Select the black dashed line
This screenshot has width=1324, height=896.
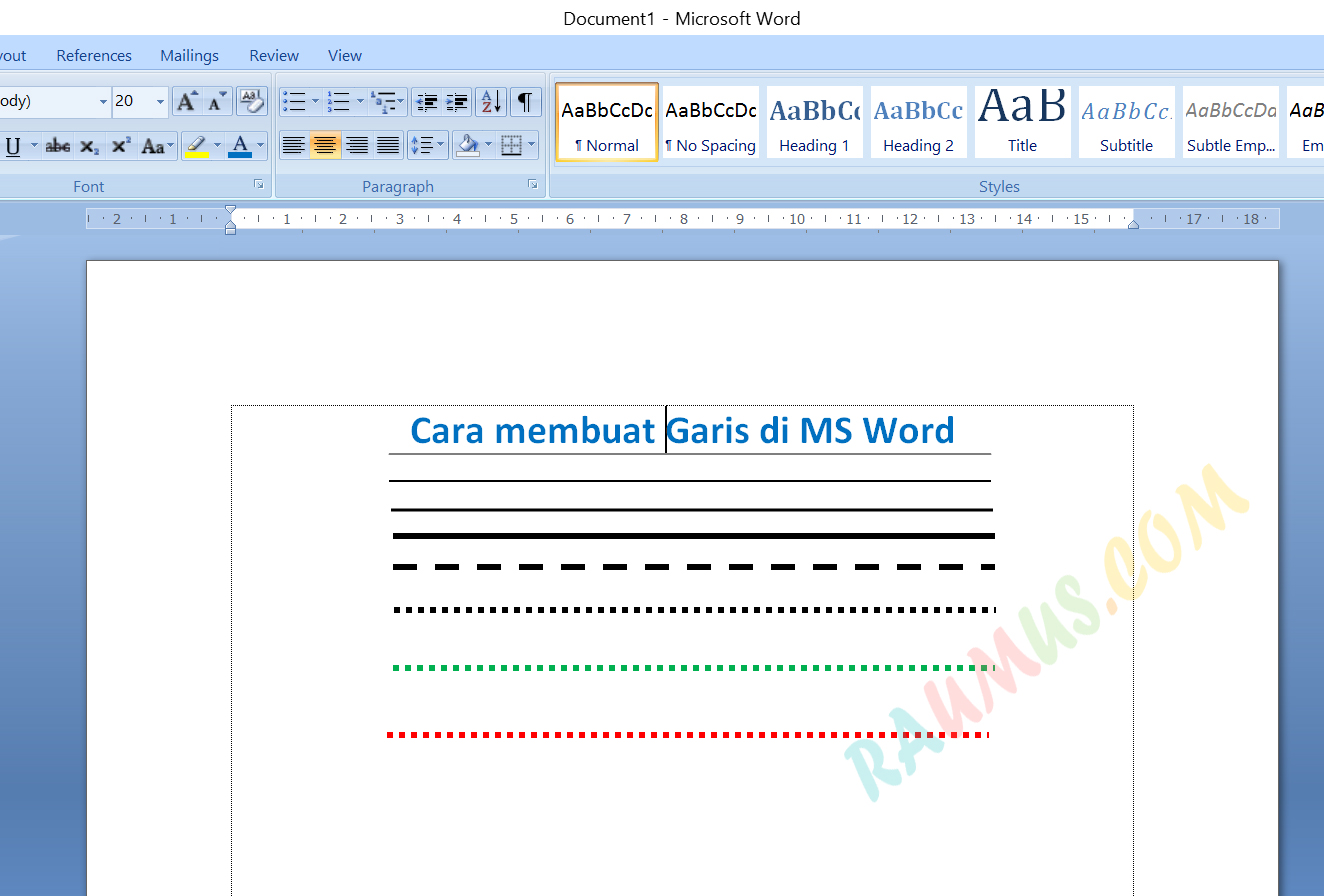pos(694,567)
